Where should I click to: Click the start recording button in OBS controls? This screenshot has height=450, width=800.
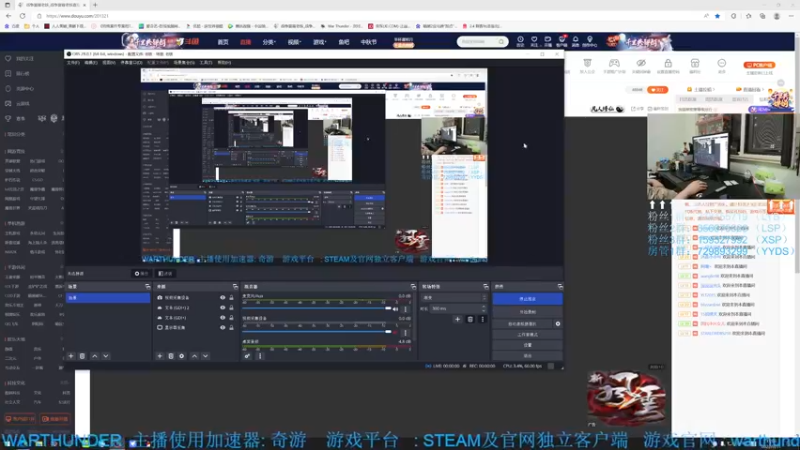[528, 312]
